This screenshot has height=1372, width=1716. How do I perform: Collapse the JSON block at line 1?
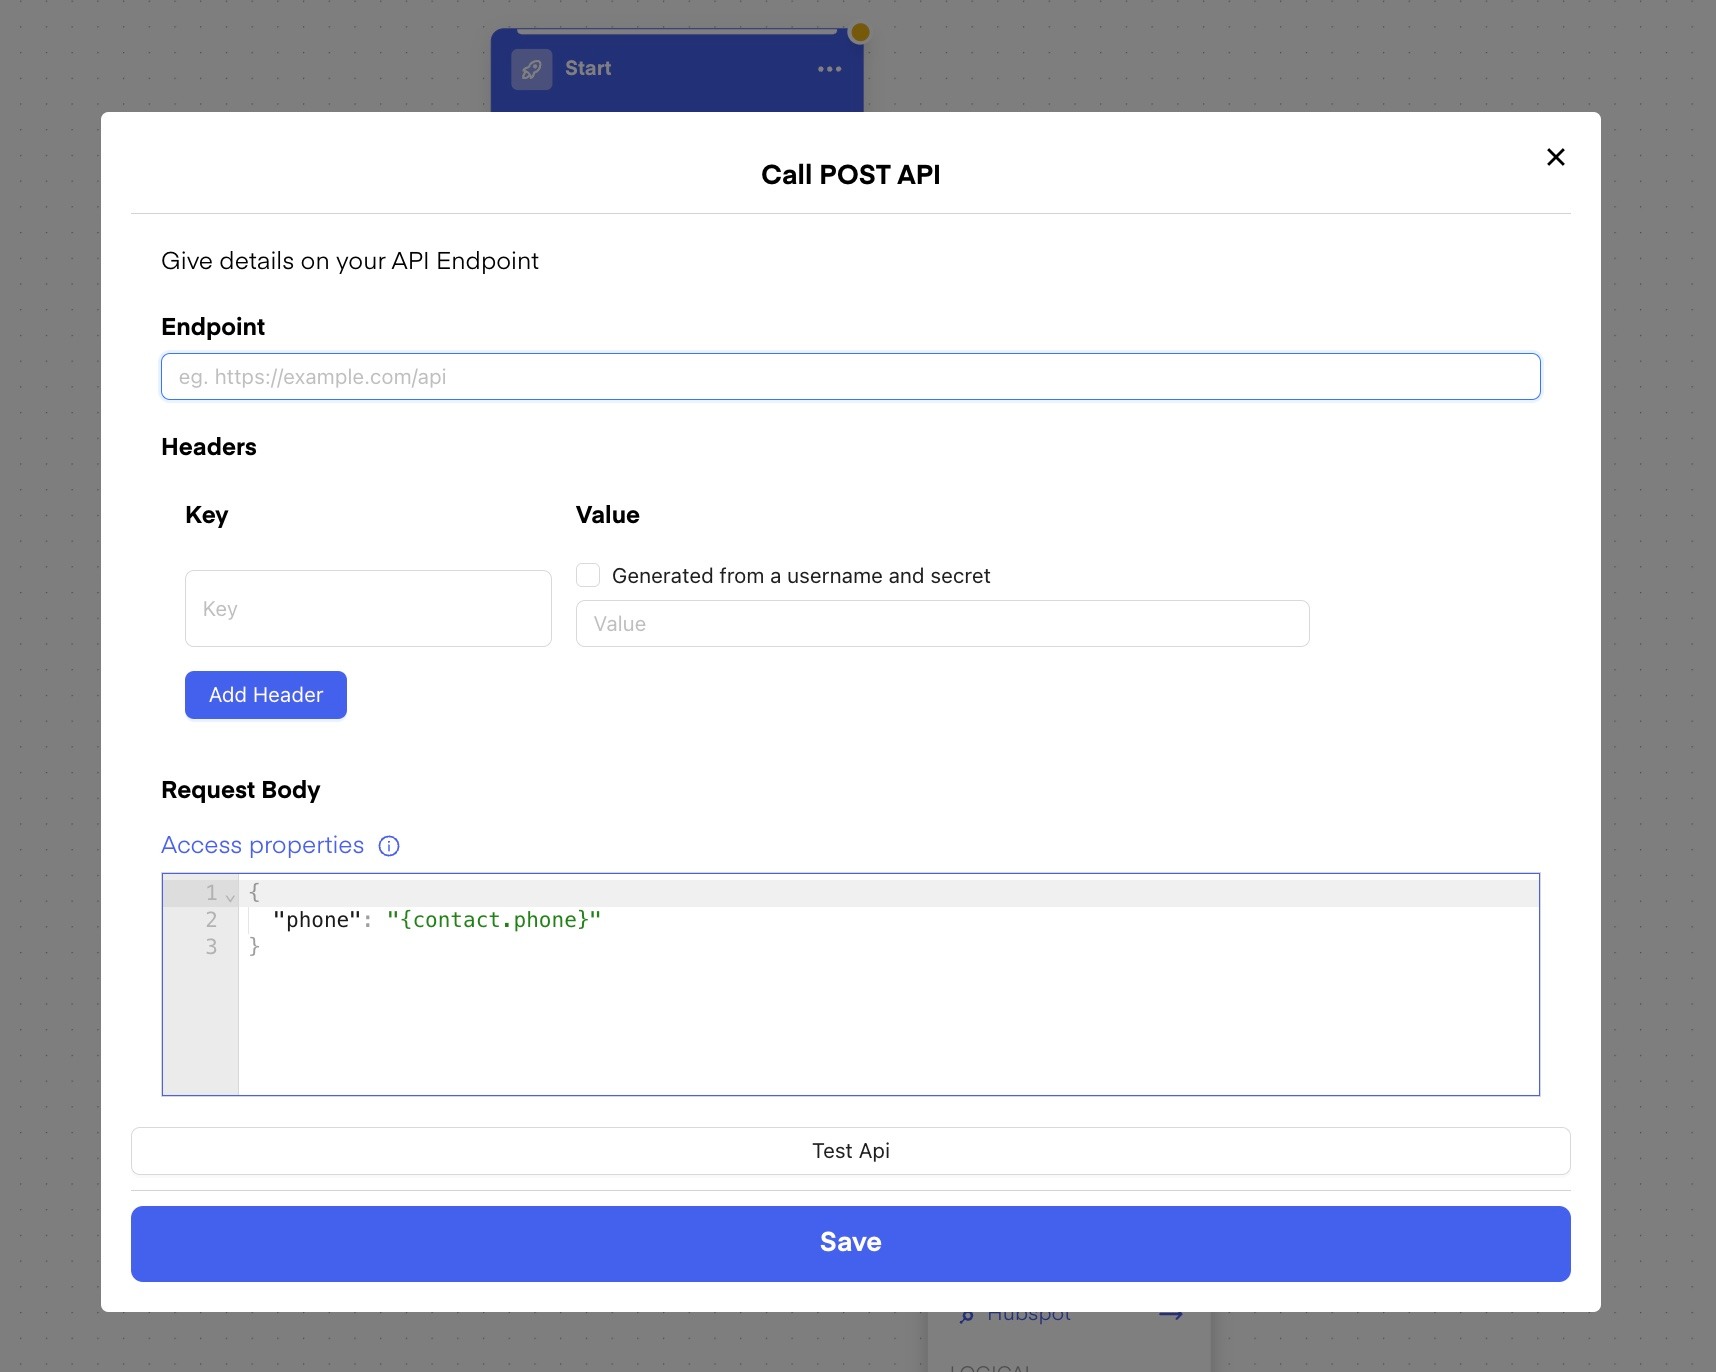(230, 896)
